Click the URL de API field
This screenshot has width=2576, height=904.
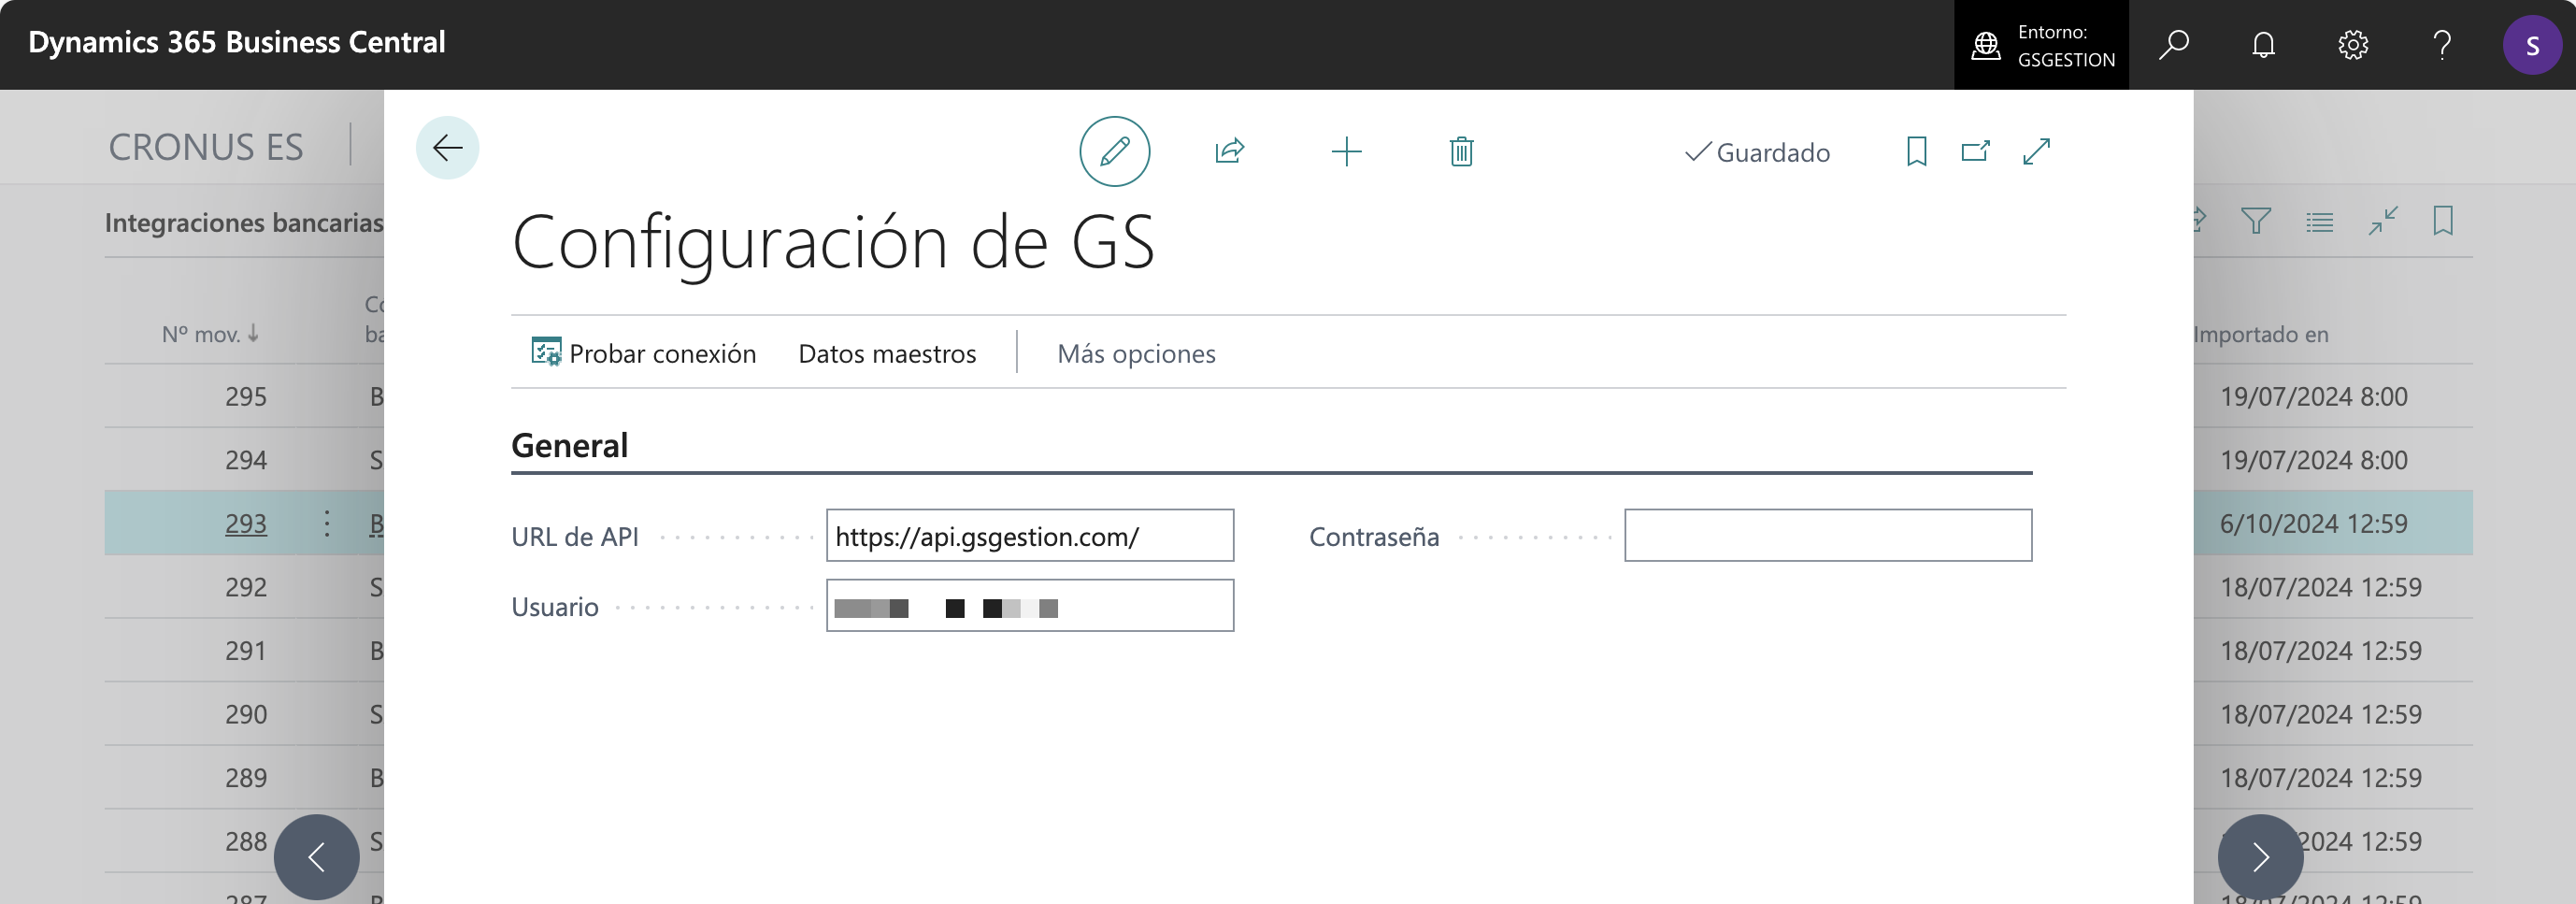tap(1030, 536)
